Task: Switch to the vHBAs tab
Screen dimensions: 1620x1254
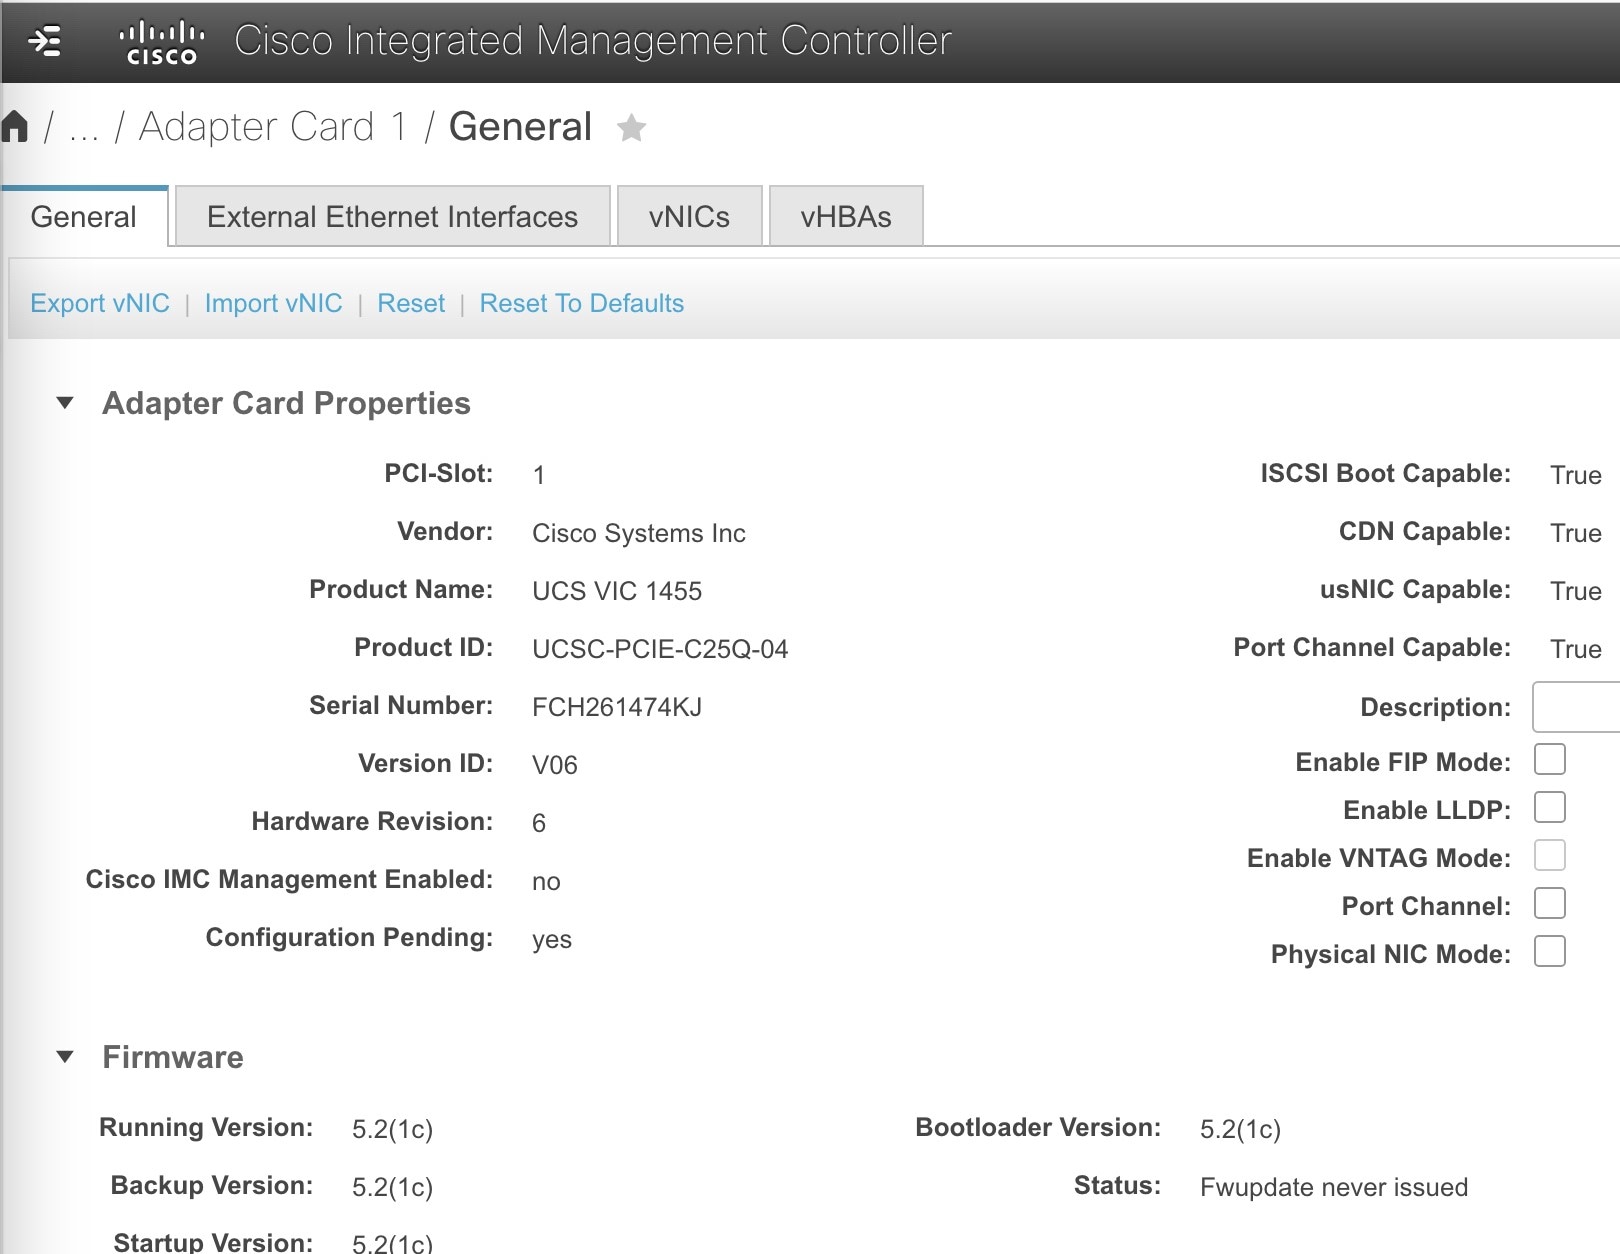Action: pyautogui.click(x=845, y=215)
